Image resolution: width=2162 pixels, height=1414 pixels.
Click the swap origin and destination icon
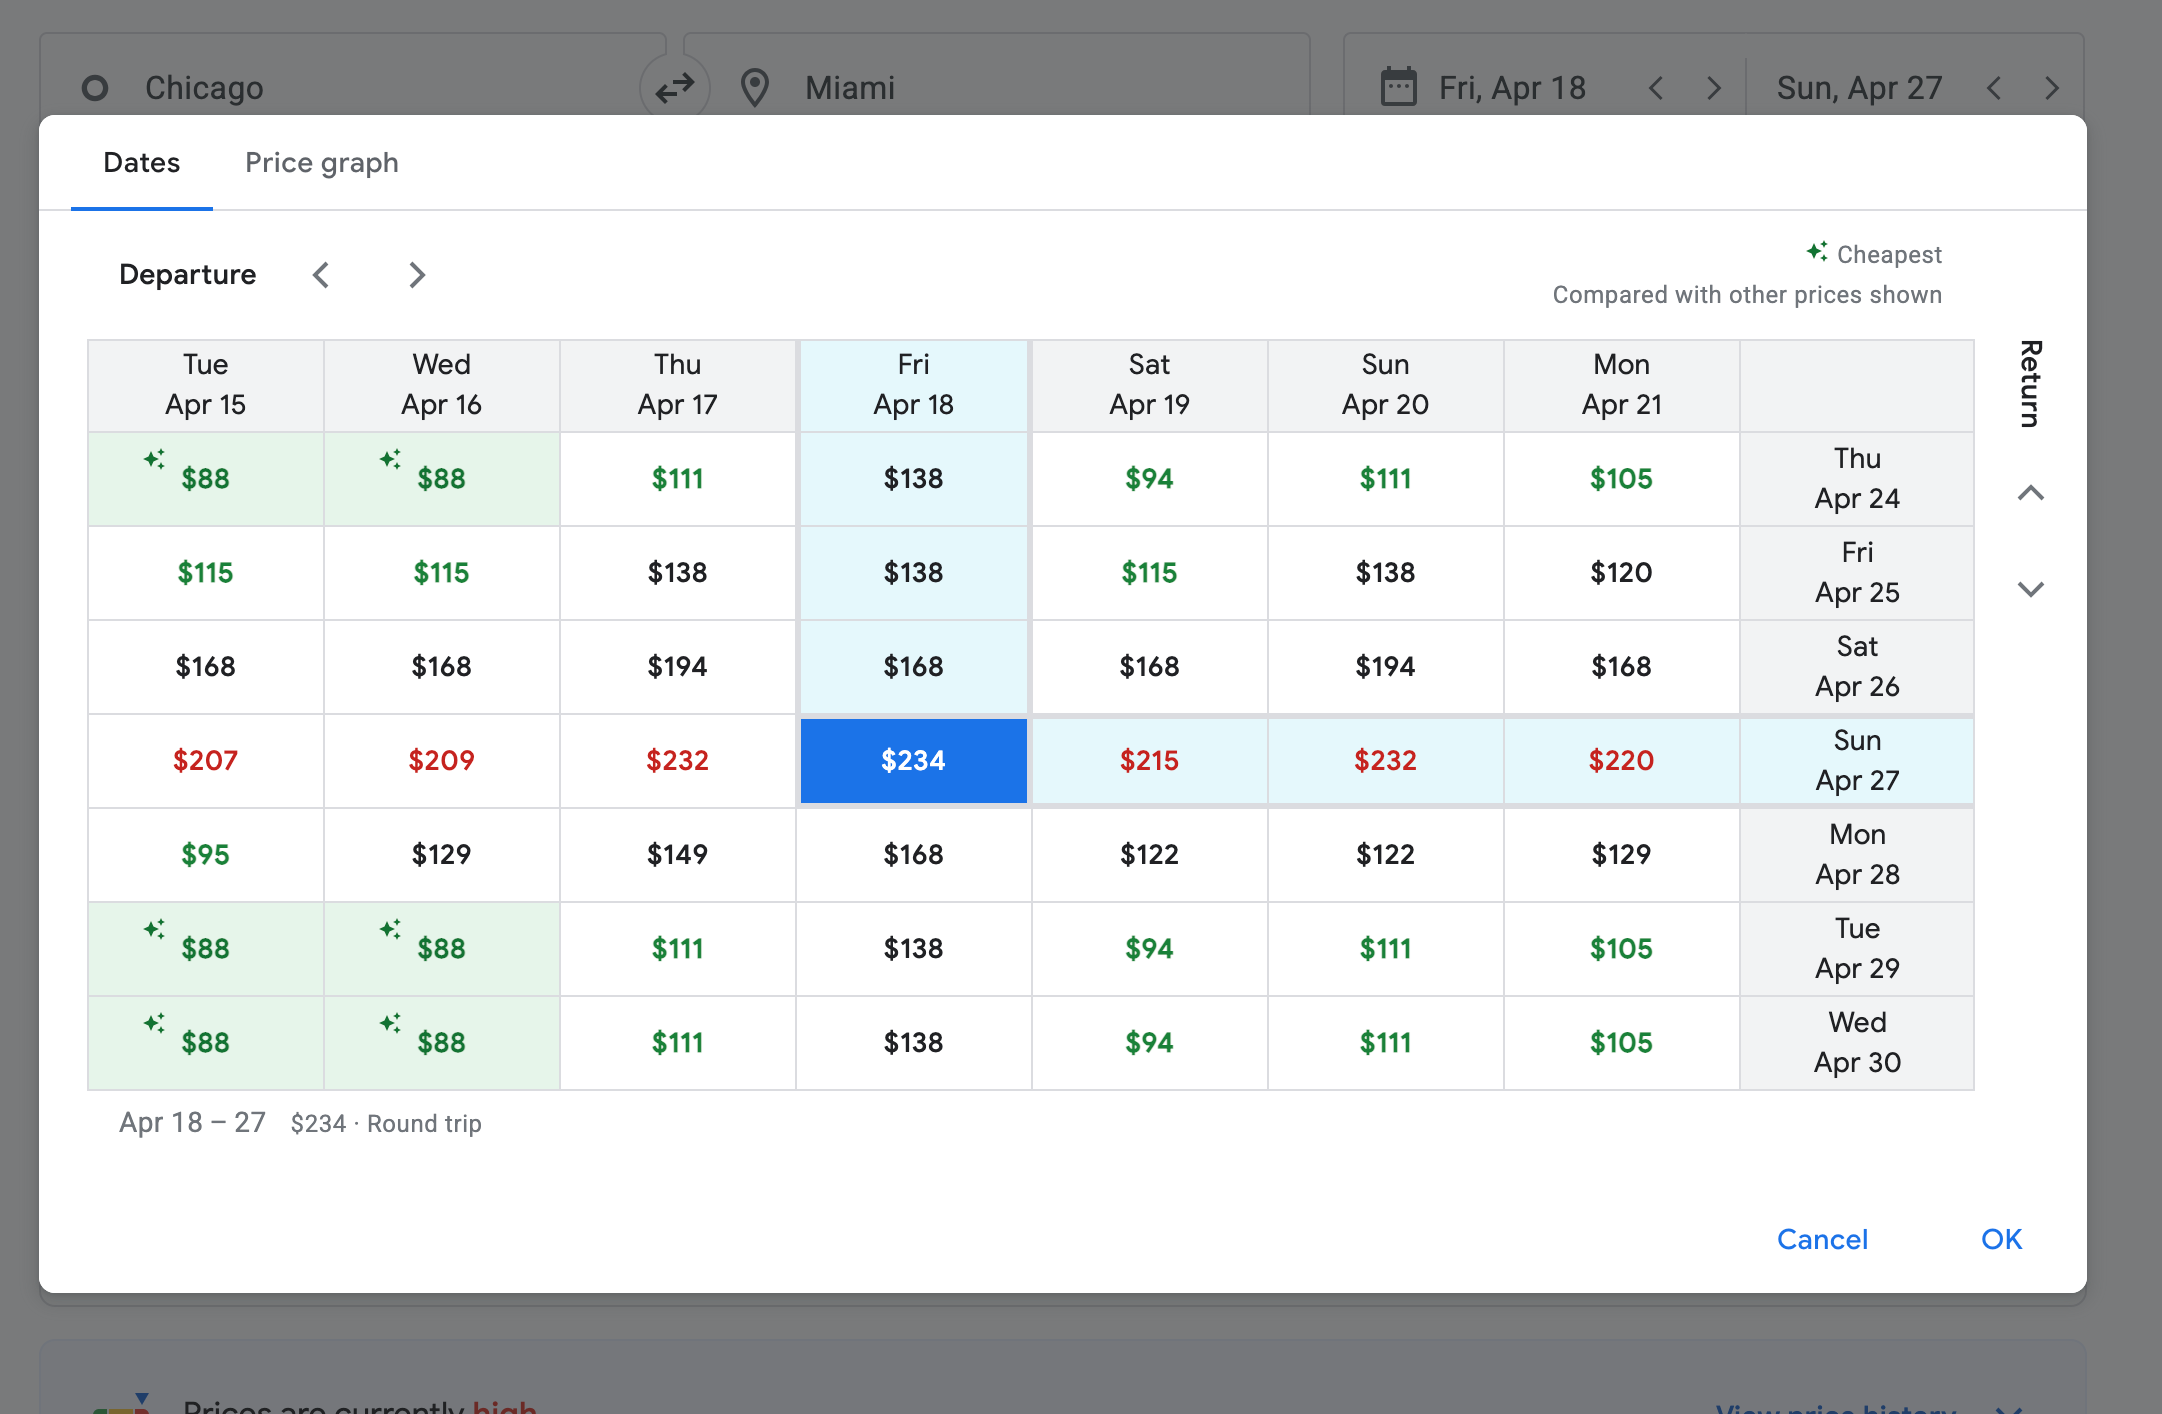coord(676,87)
